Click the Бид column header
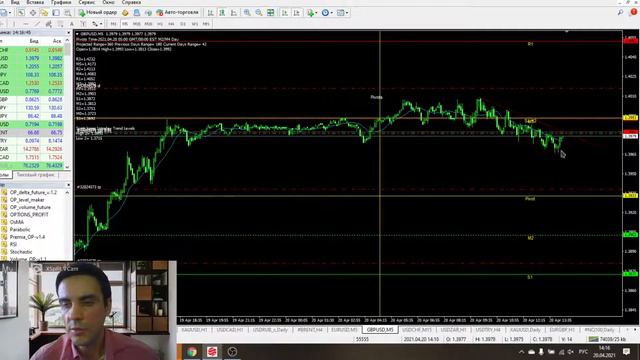Image resolution: width=640 pixels, height=360 pixels. coord(34,41)
